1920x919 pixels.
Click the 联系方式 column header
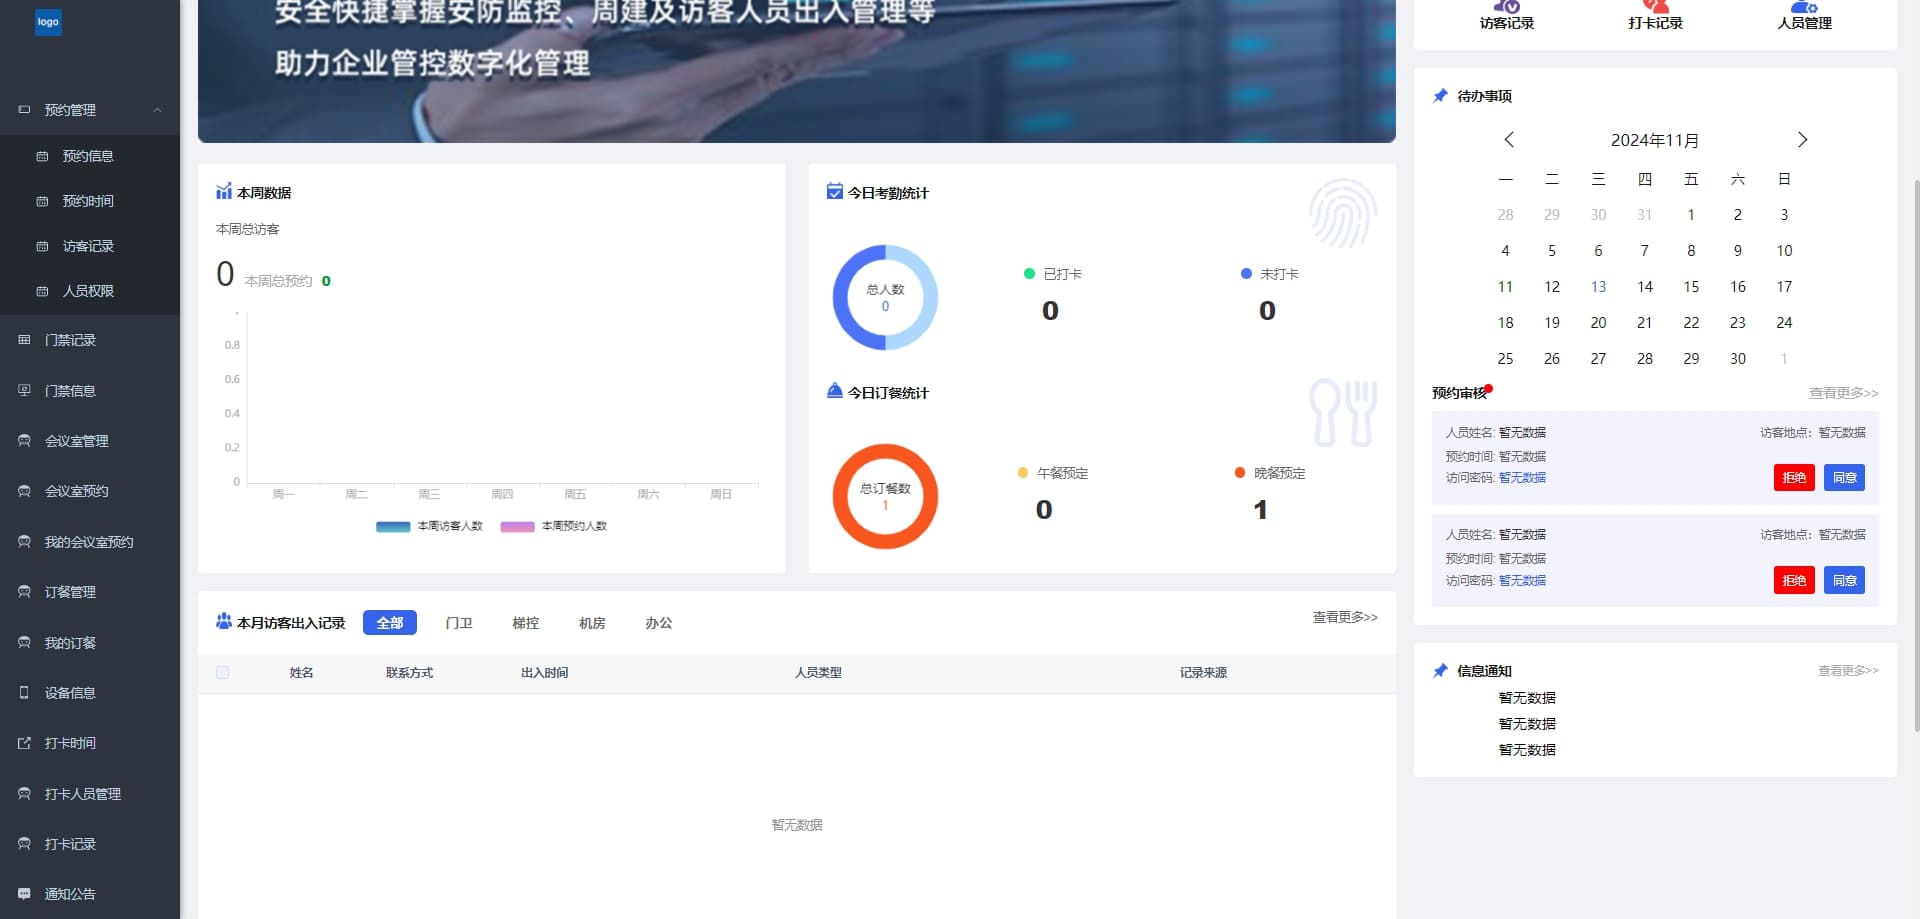click(x=409, y=673)
